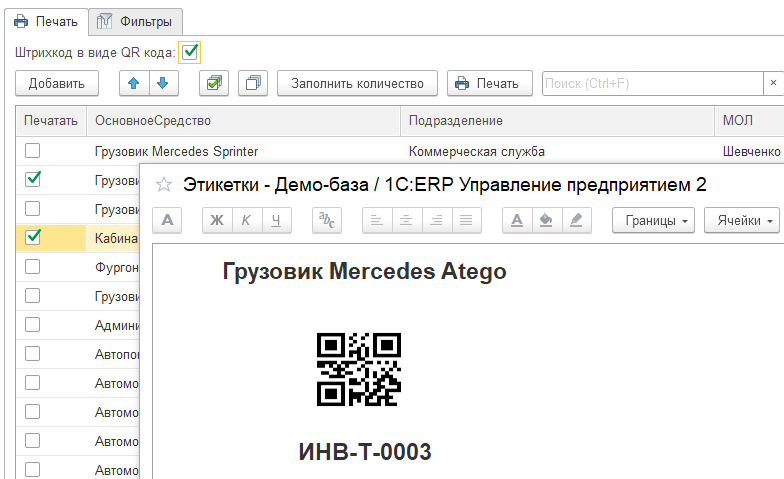Switch to the Печать tab
Image resolution: width=784 pixels, height=479 pixels.
[46, 22]
